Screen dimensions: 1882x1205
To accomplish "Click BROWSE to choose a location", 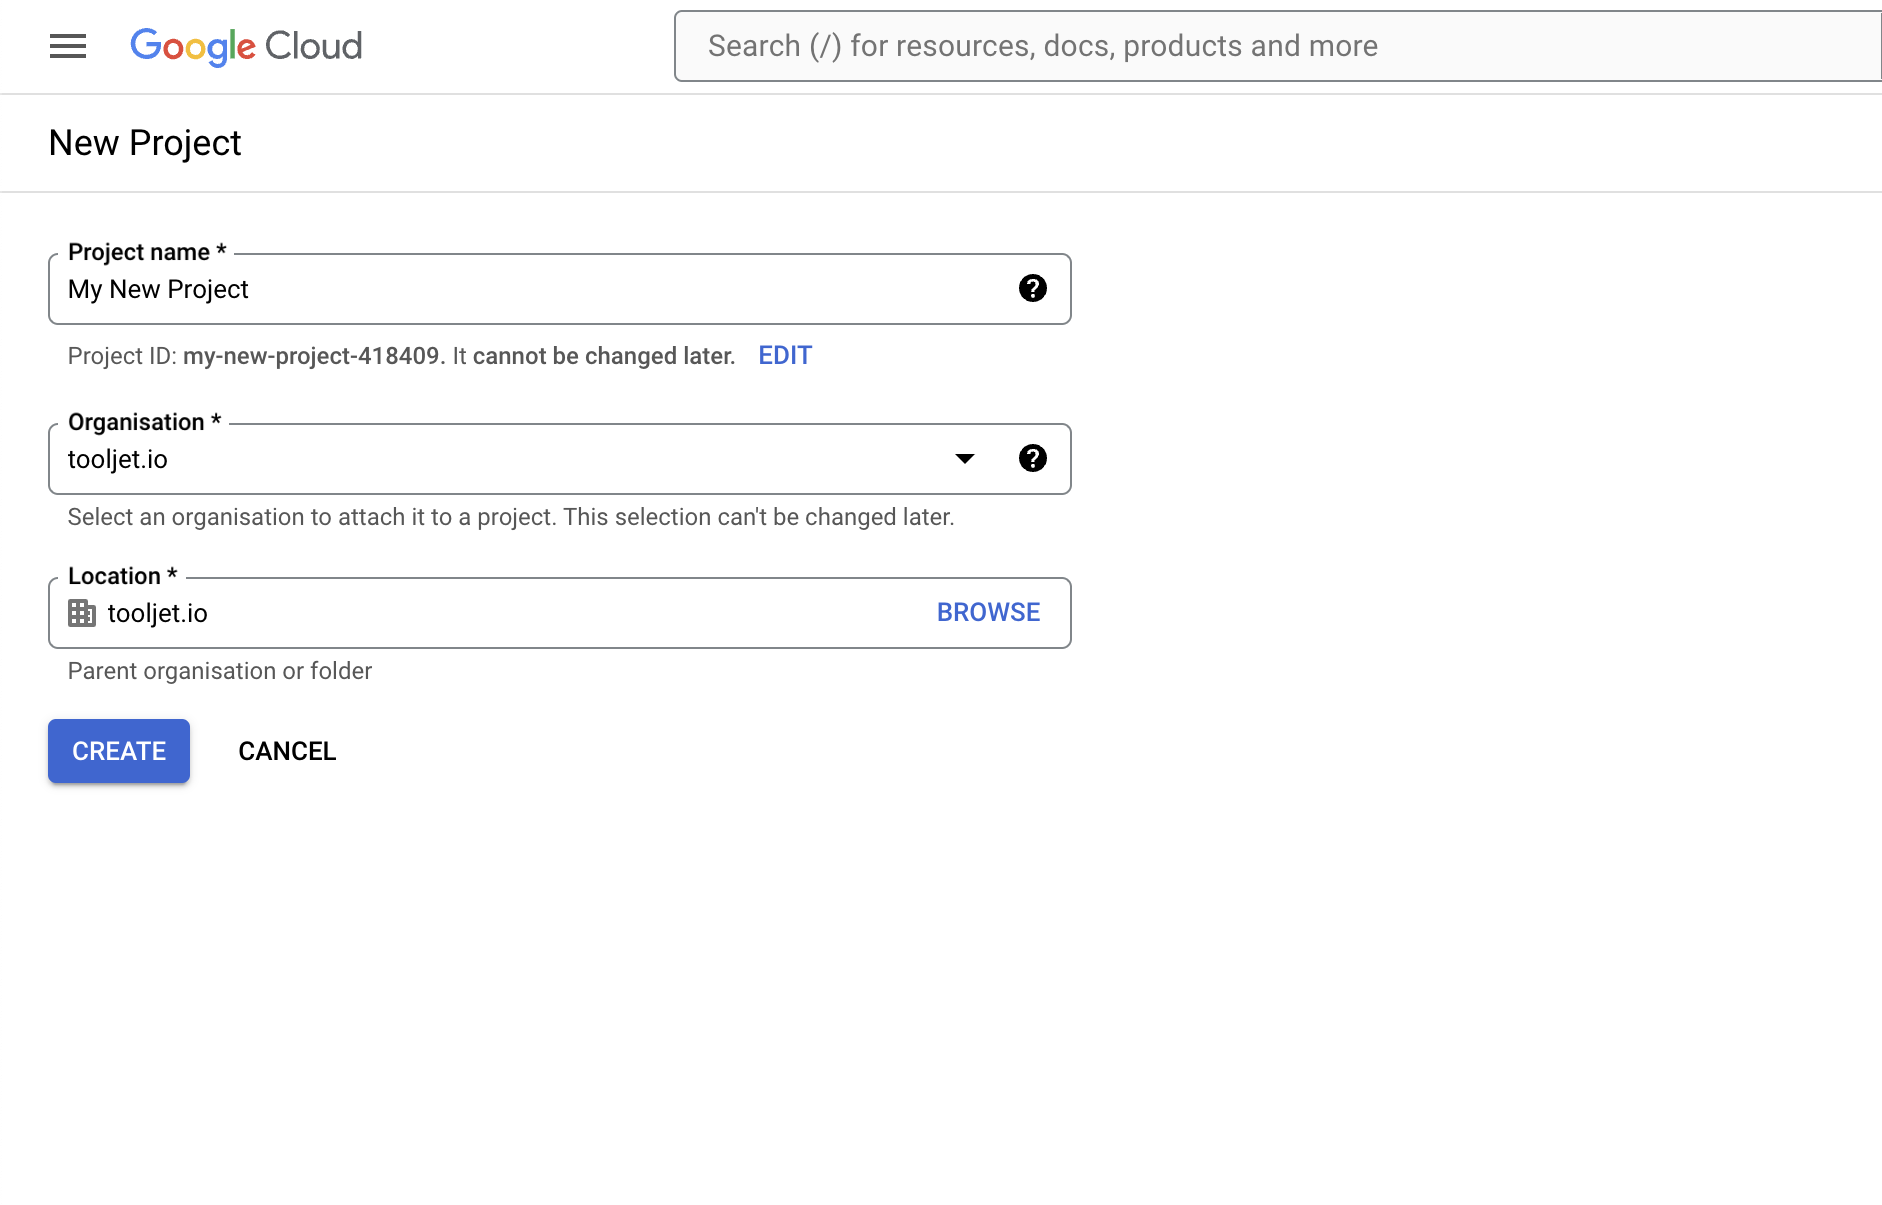I will click(988, 613).
